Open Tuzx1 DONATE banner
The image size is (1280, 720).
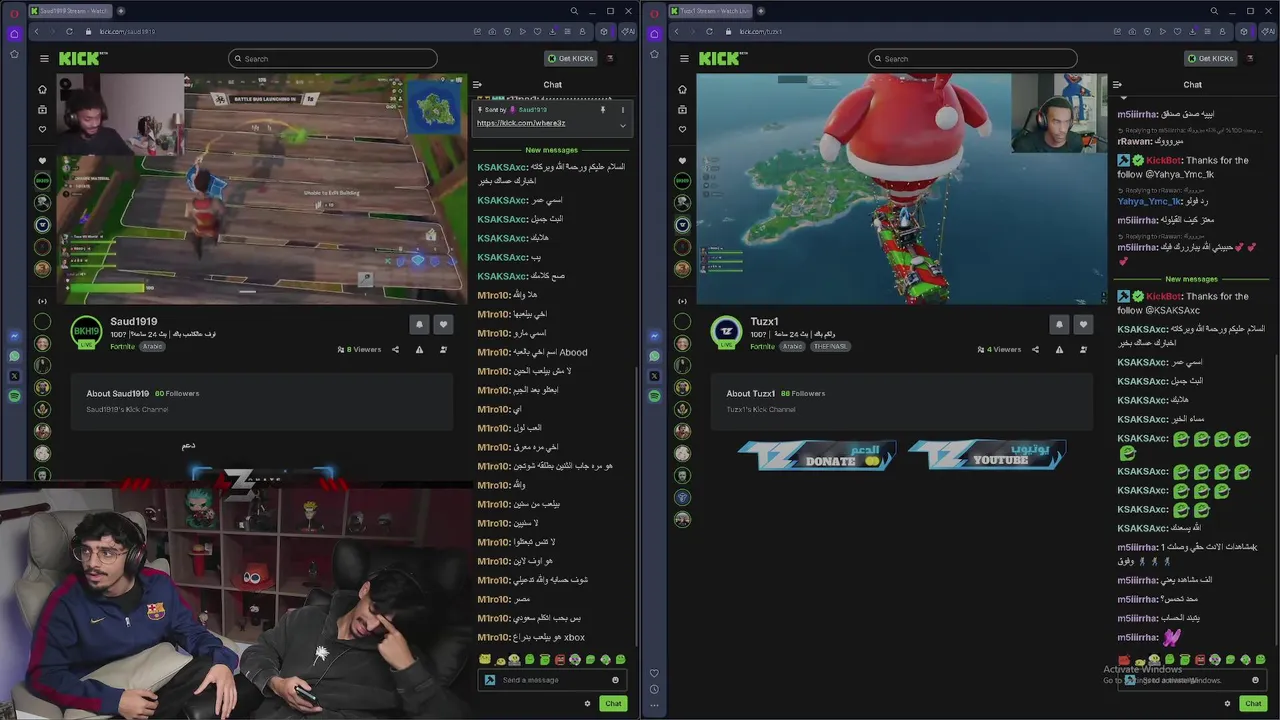point(816,455)
